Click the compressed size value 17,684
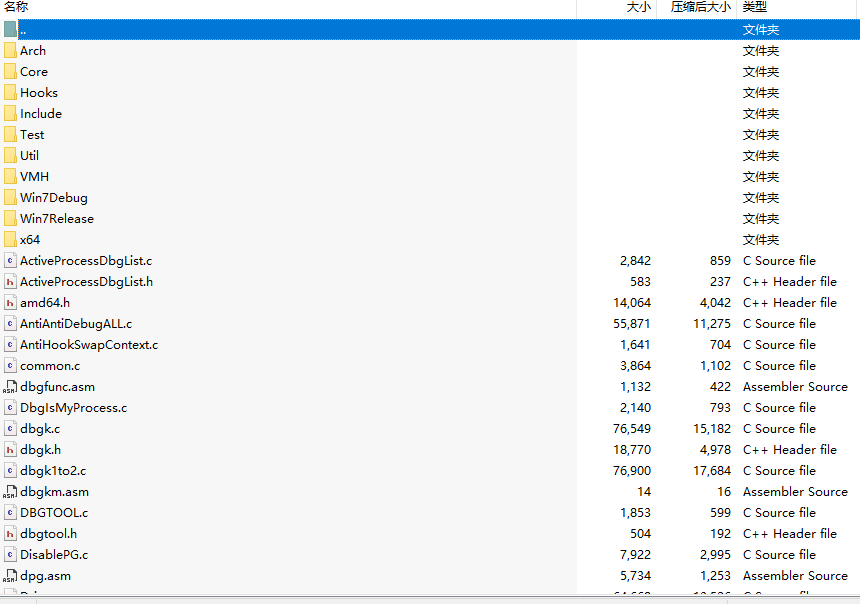Screen dimensions: 860x604 tap(712, 471)
